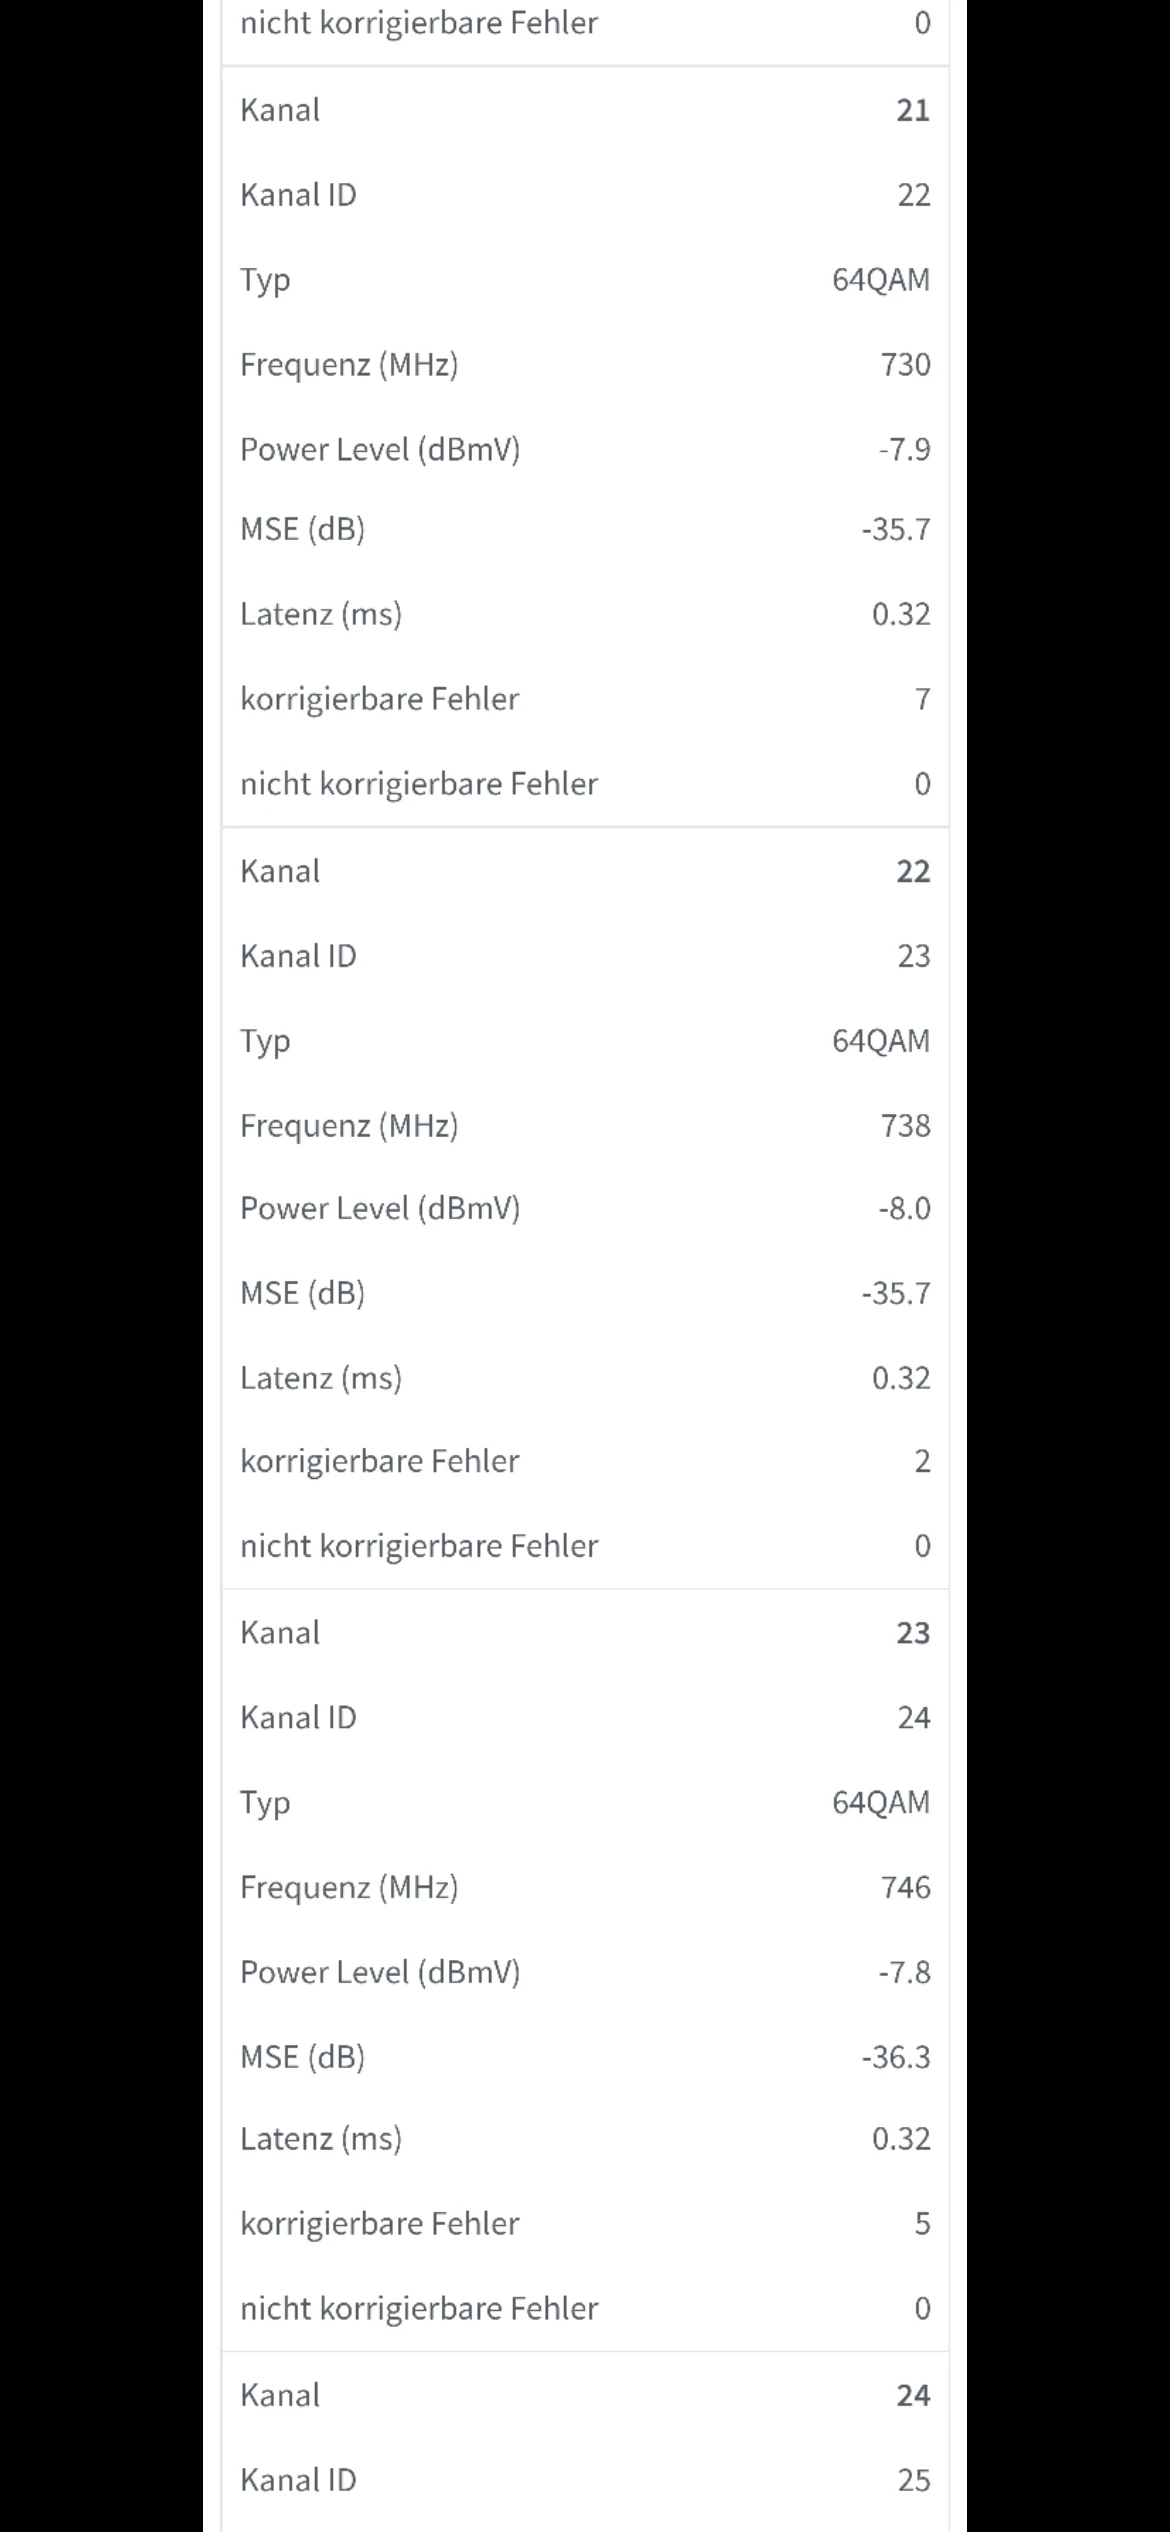
Task: Tap 64QAM type in Kanal 23 section
Action: [880, 1802]
